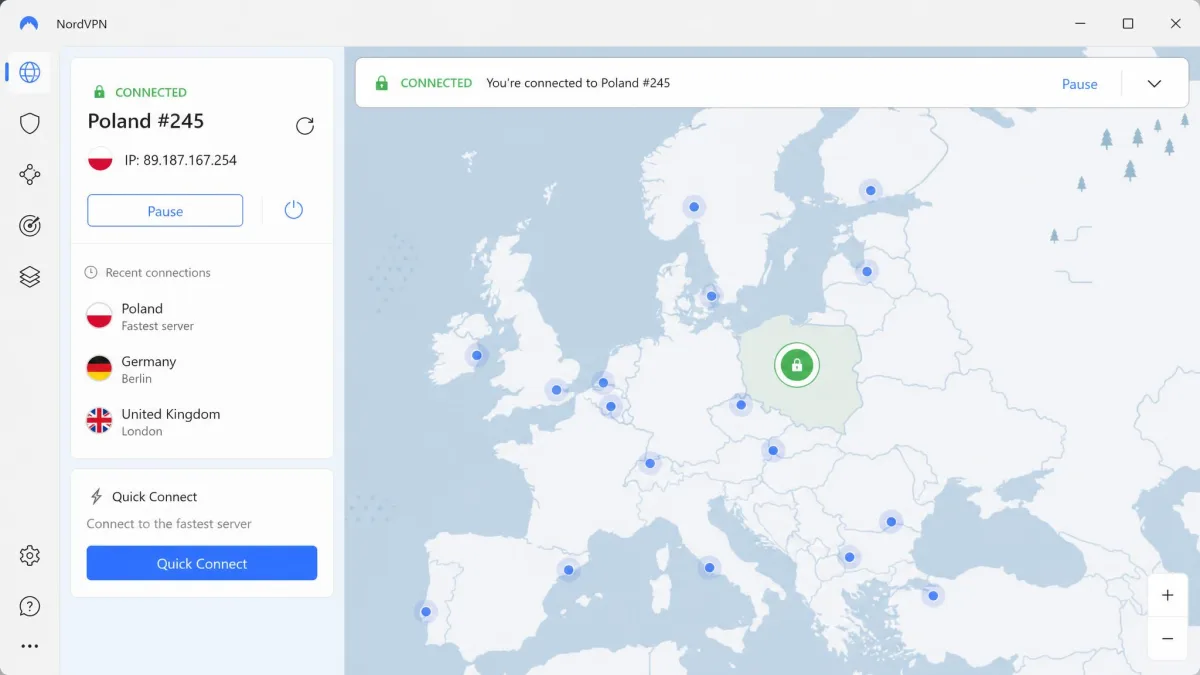
Task: Select the Italy server dot on map
Action: (709, 568)
